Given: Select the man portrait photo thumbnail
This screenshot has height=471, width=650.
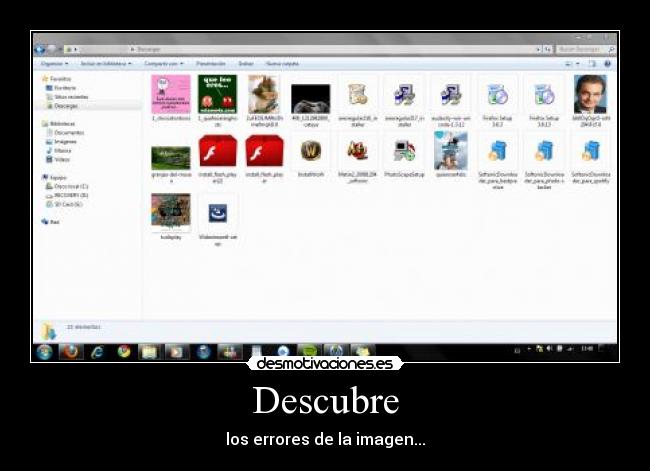Looking at the screenshot, I should 590,94.
